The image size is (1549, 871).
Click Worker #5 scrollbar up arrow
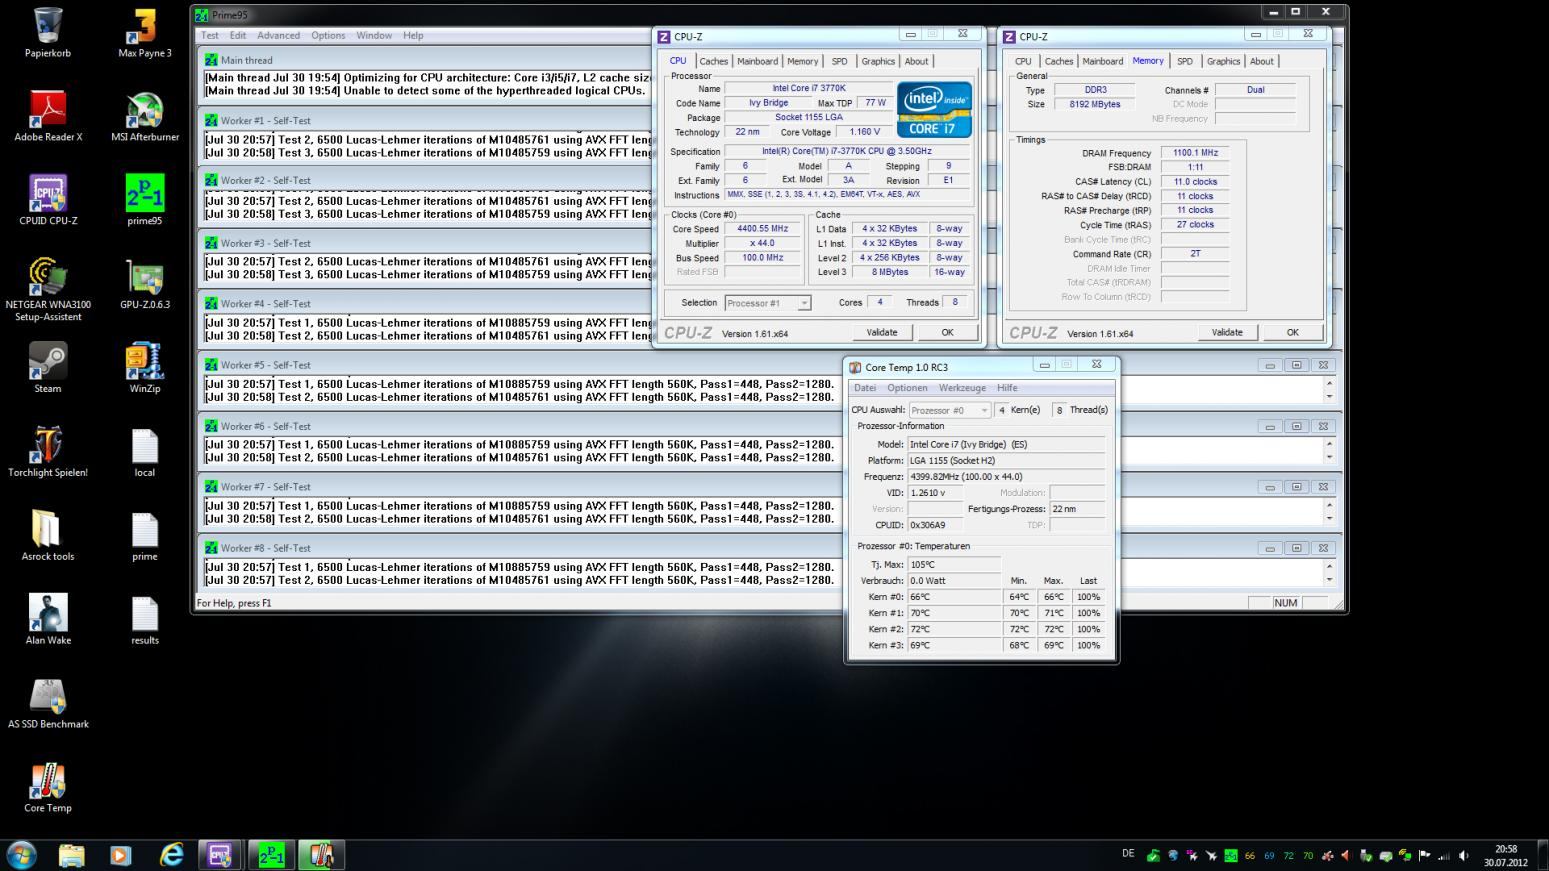click(1329, 384)
